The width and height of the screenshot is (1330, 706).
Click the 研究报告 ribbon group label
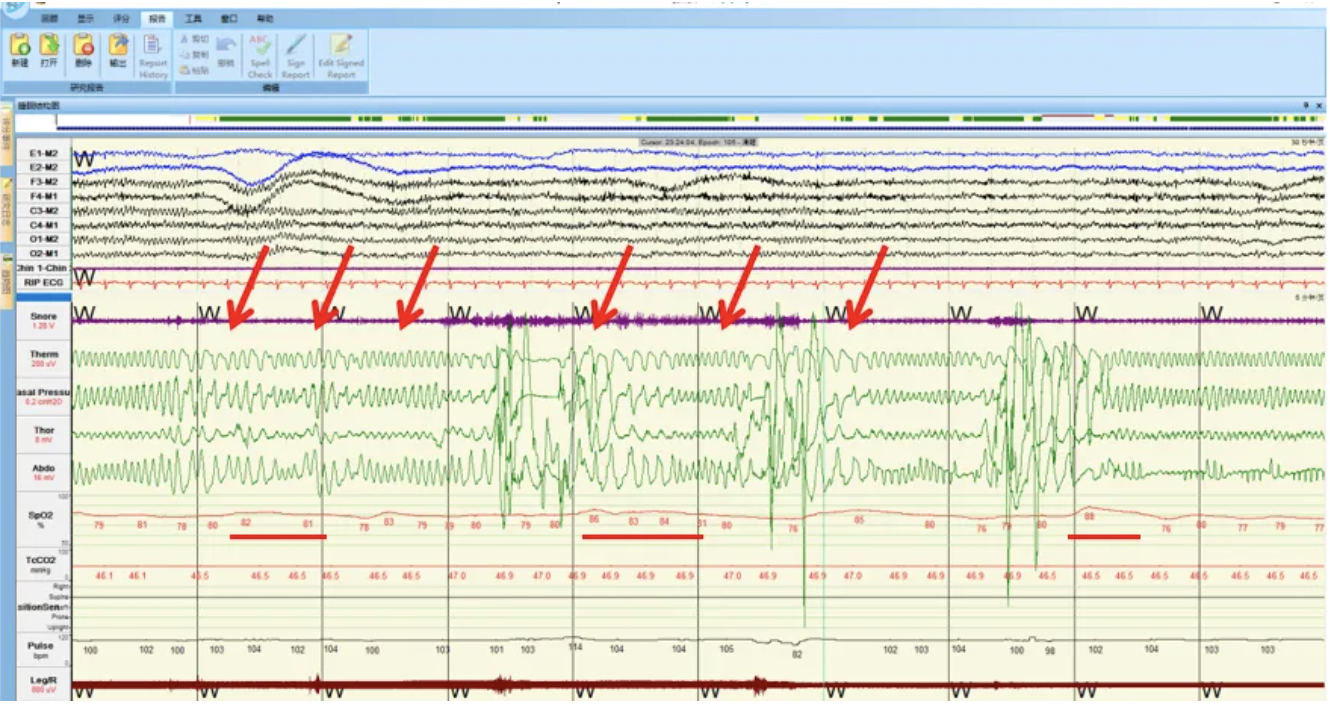[x=87, y=88]
